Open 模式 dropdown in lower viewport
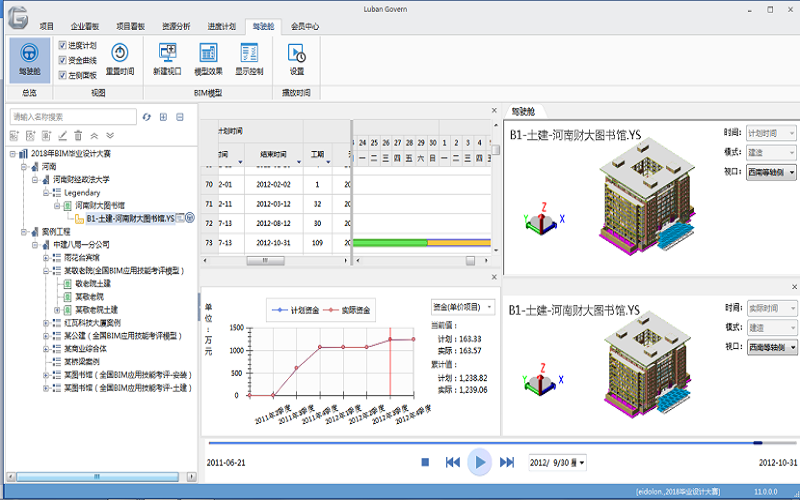 pyautogui.click(x=771, y=328)
